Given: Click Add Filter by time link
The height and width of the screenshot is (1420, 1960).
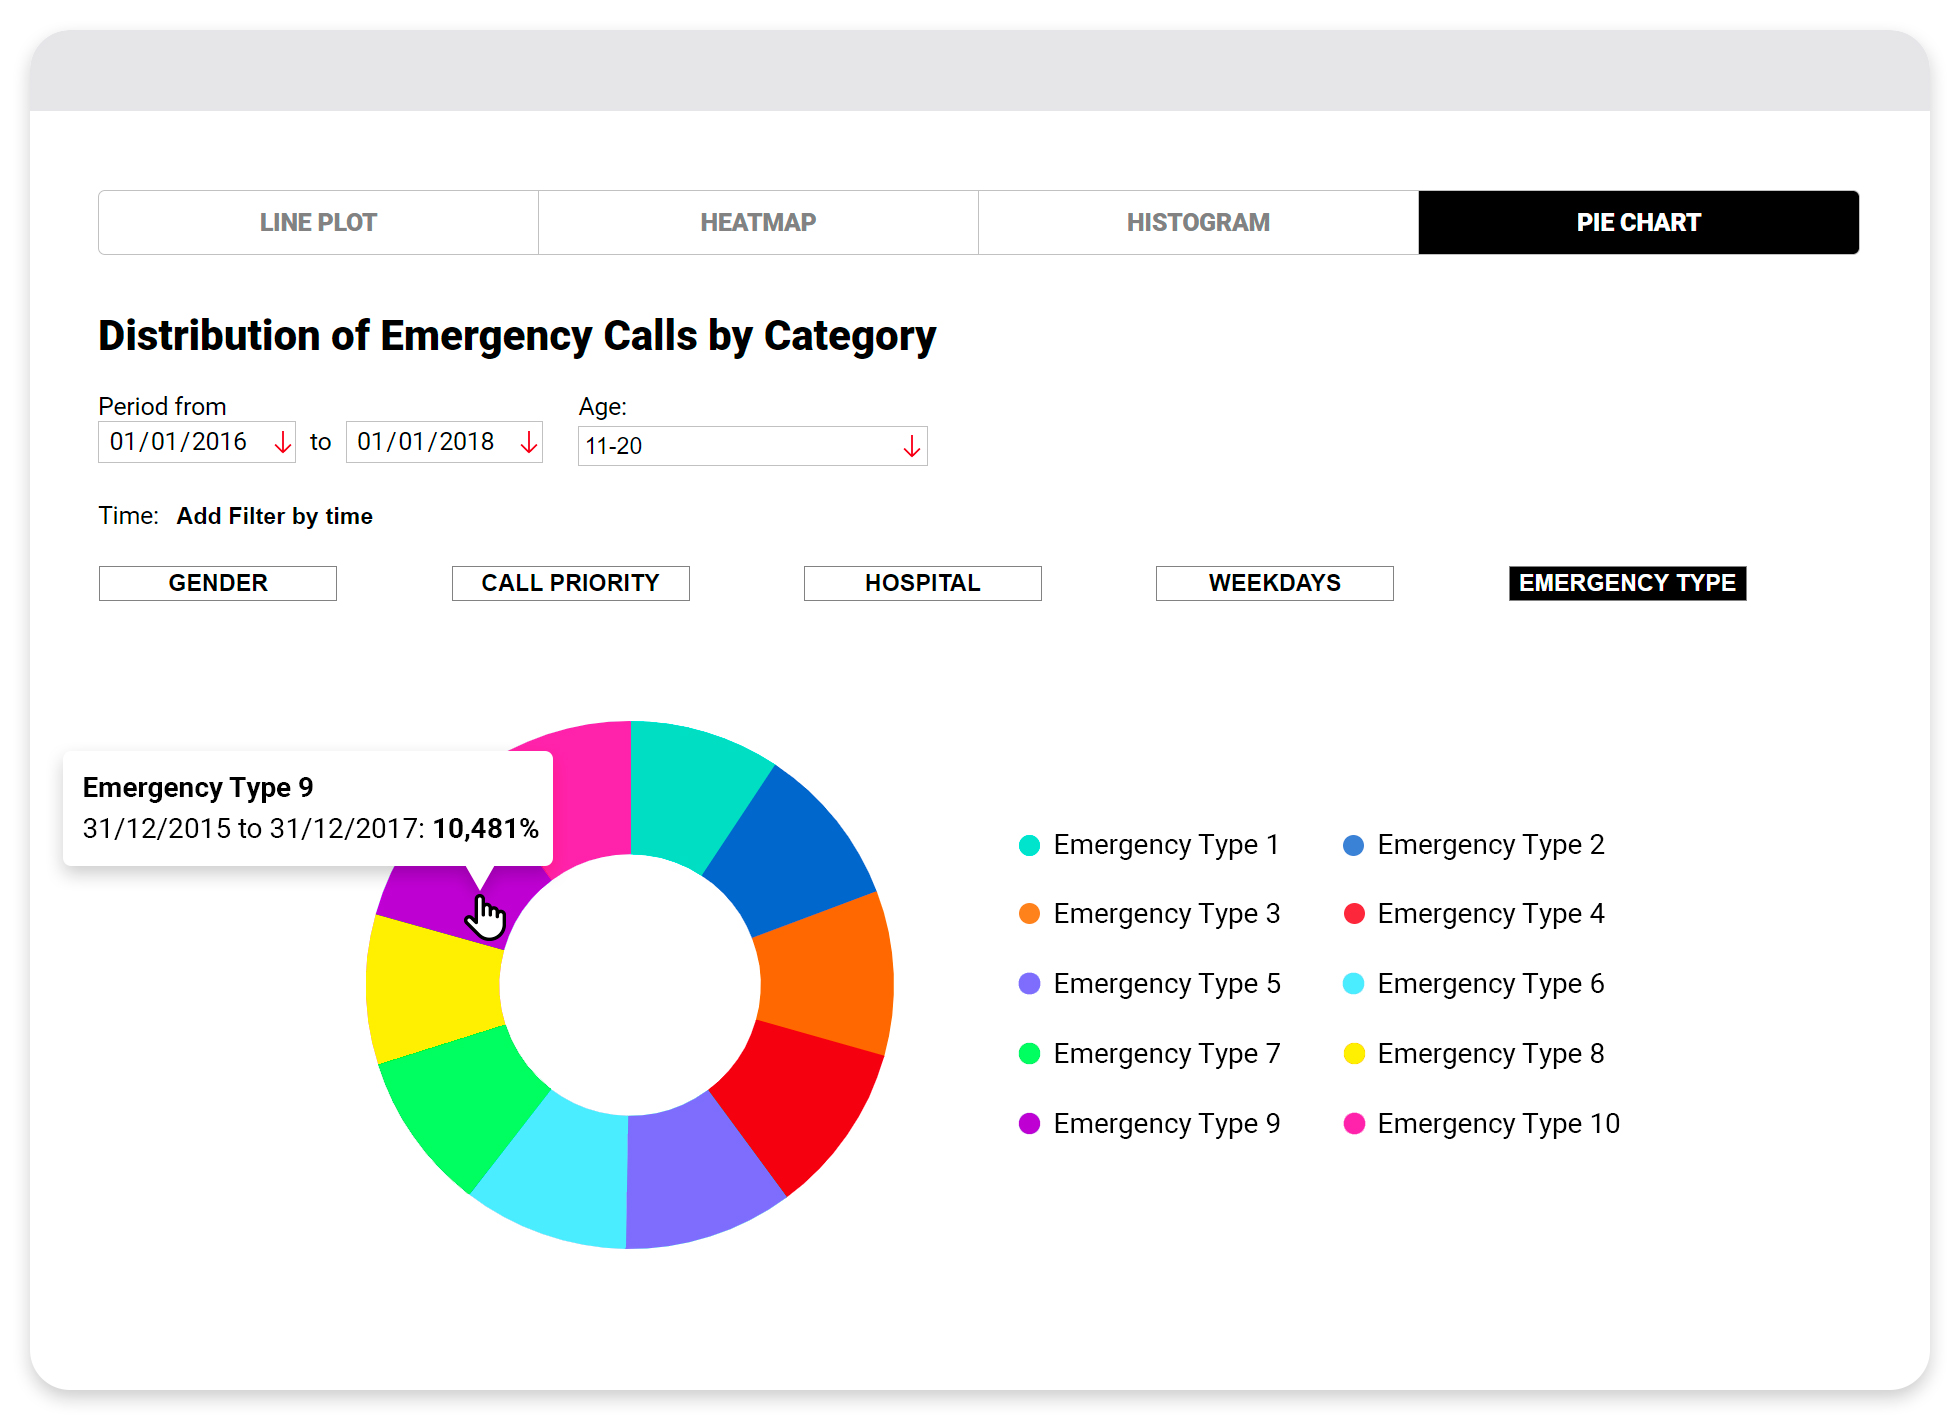Looking at the screenshot, I should point(274,516).
